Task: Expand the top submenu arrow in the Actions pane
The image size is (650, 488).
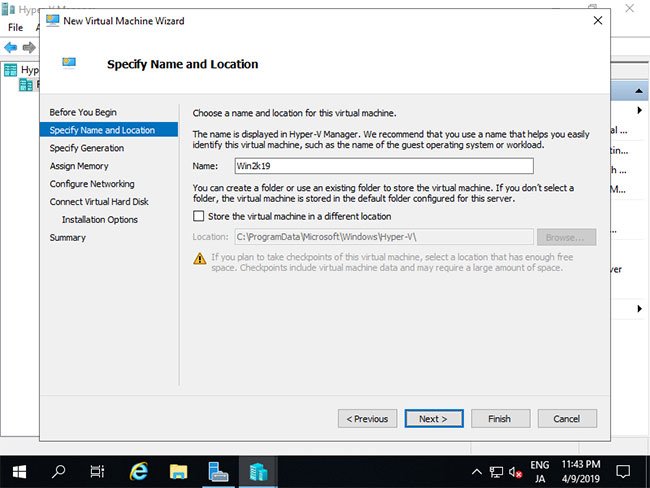Action: (x=640, y=110)
